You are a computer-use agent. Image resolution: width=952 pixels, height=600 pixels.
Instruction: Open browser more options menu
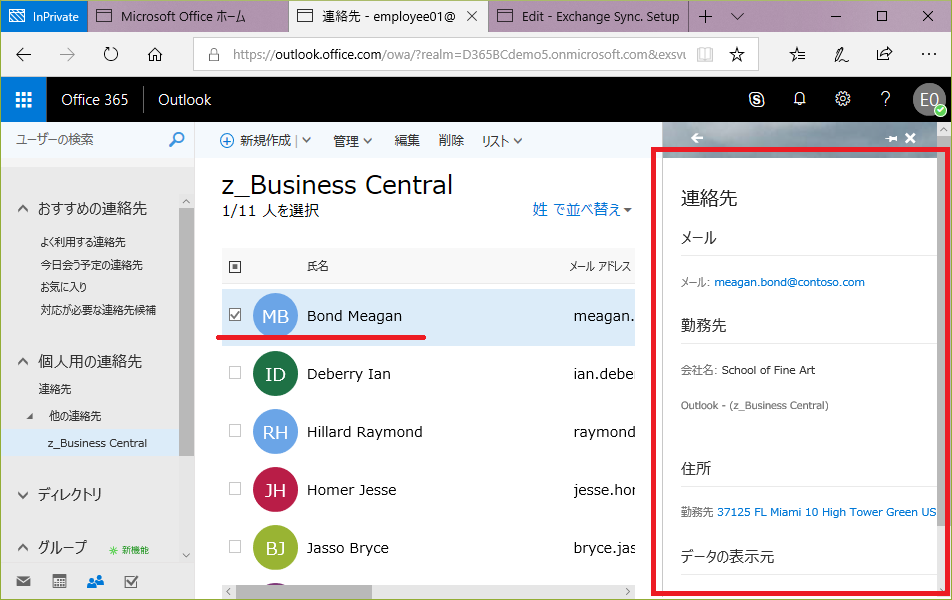(928, 55)
